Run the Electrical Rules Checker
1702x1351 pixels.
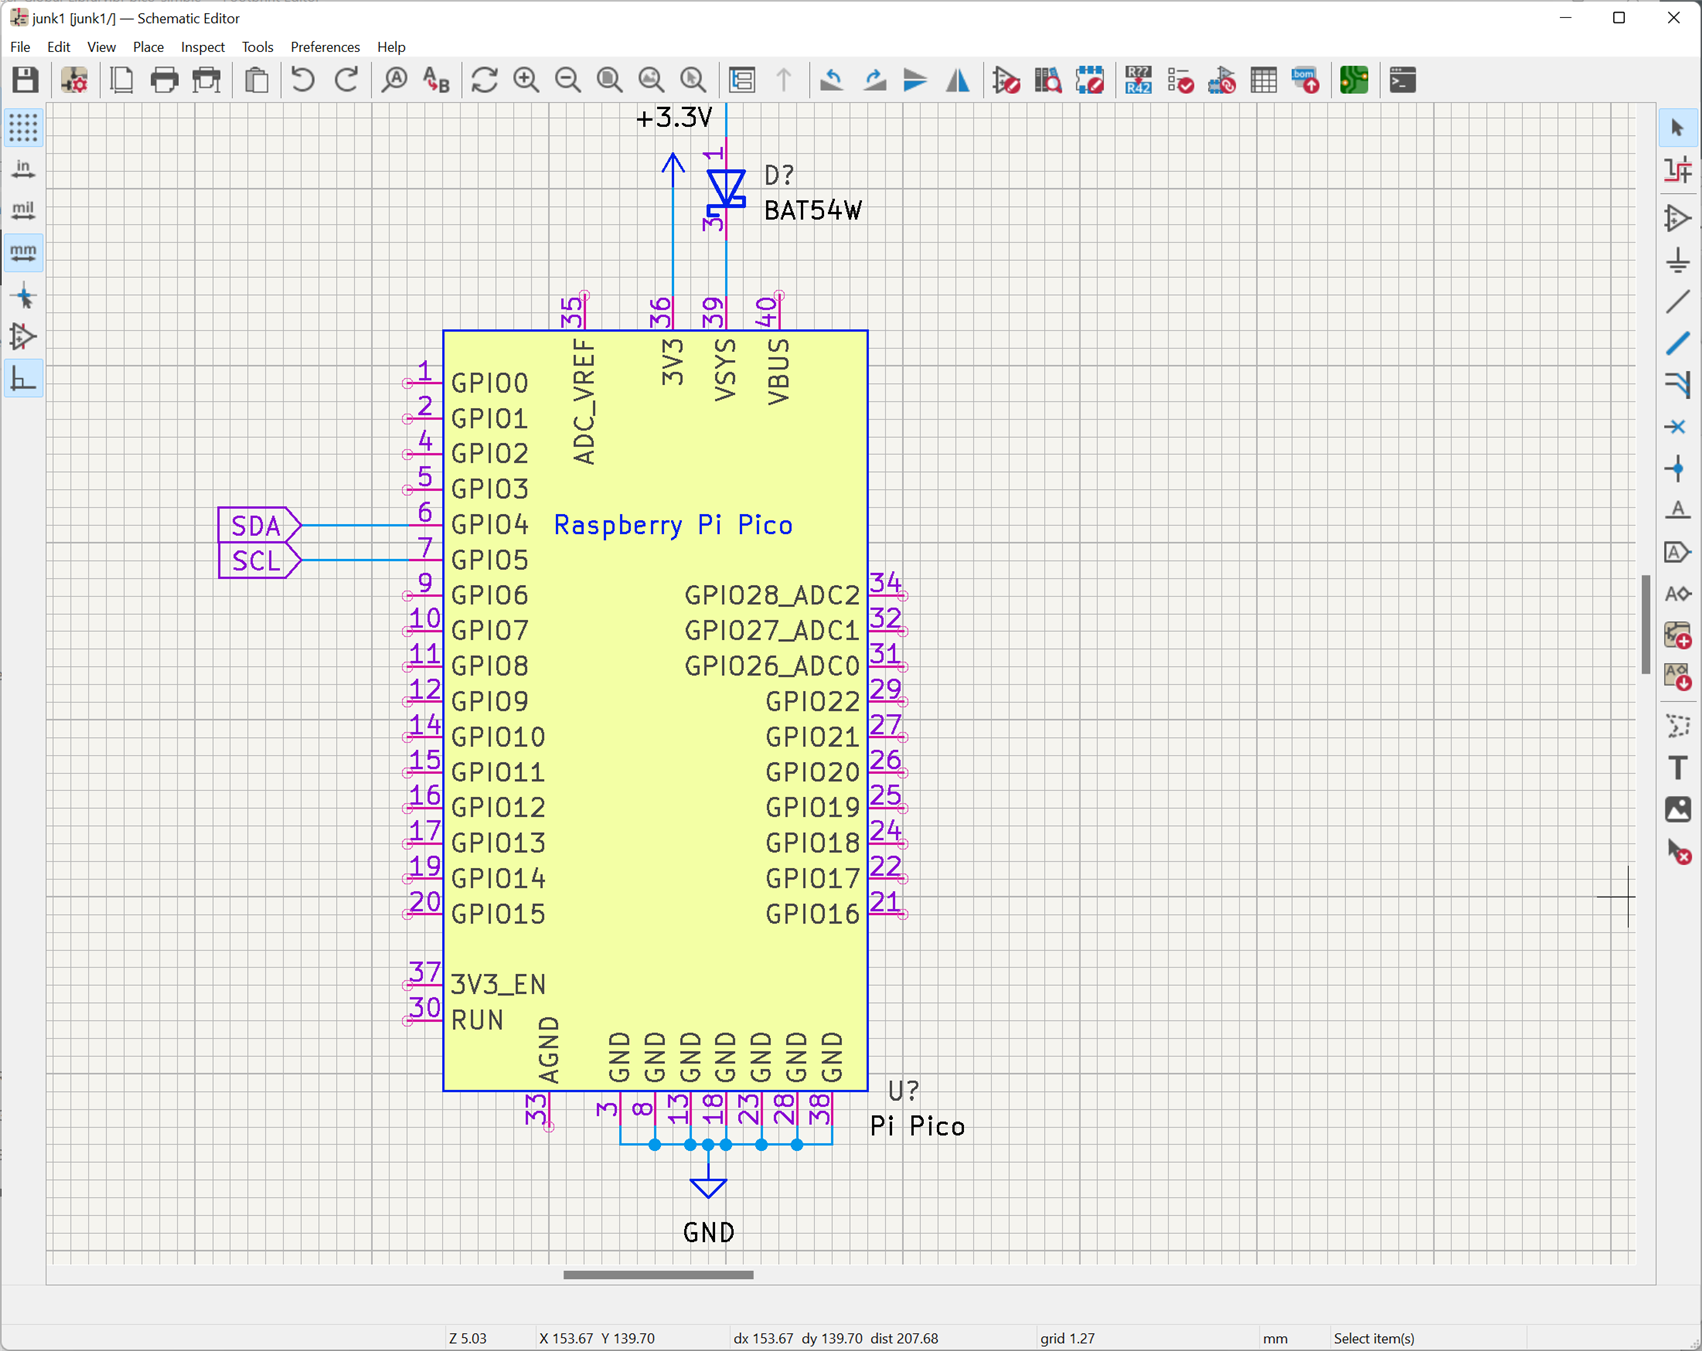[1181, 80]
